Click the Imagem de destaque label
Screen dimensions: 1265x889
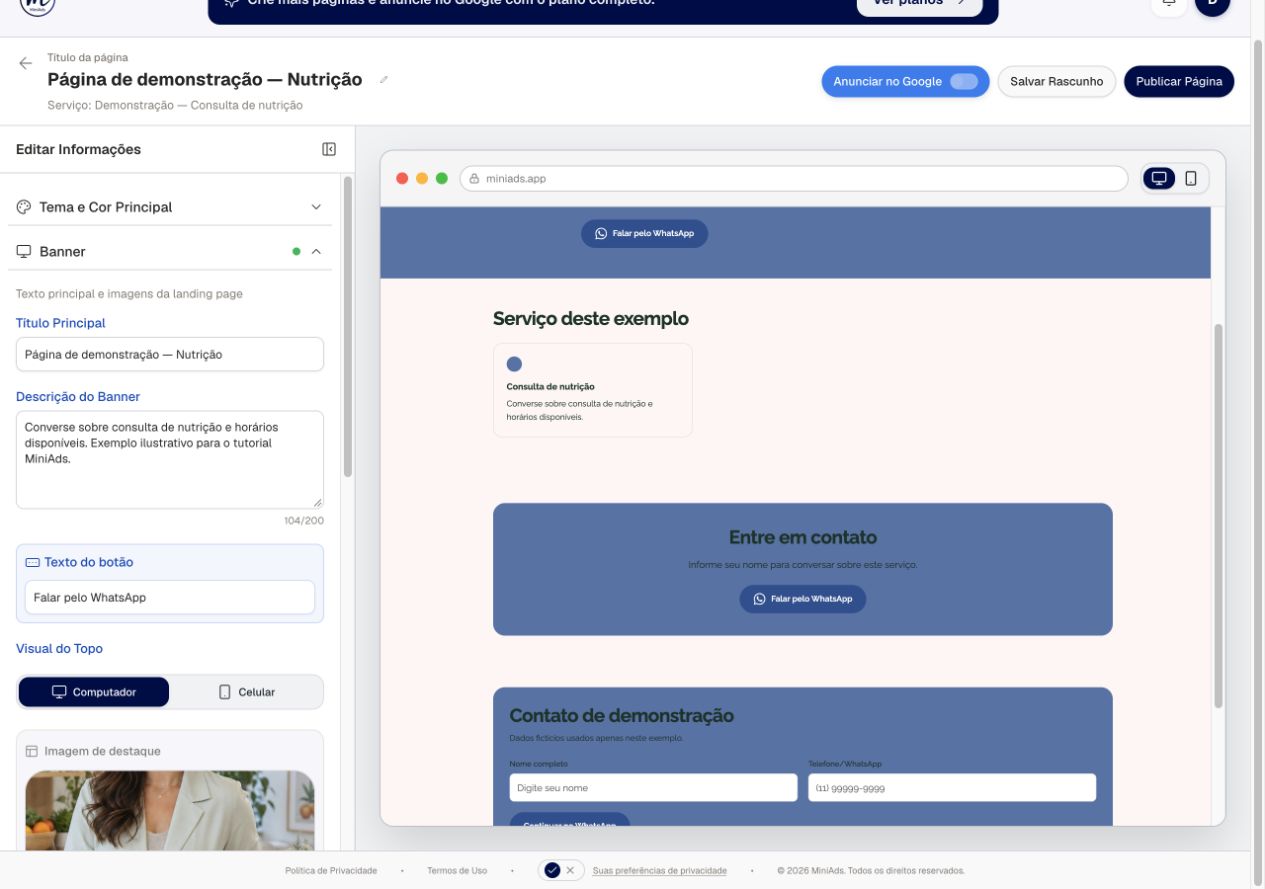click(102, 751)
